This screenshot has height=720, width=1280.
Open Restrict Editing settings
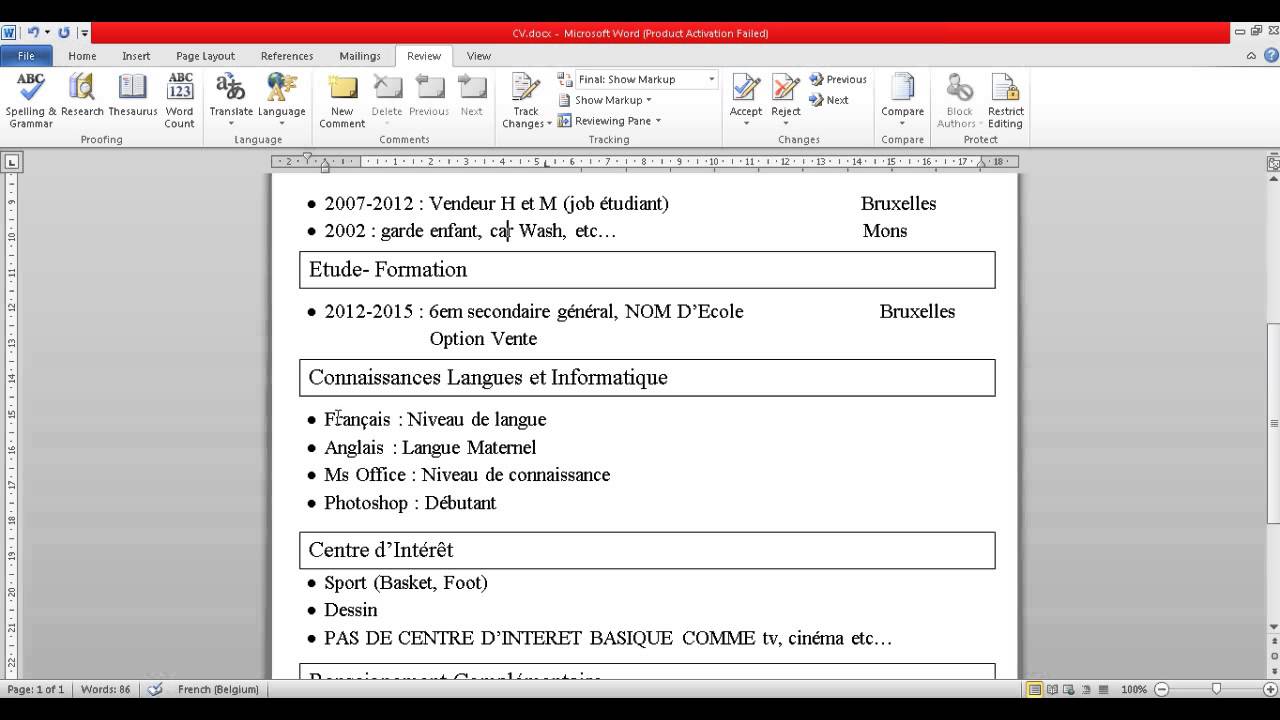point(1005,97)
